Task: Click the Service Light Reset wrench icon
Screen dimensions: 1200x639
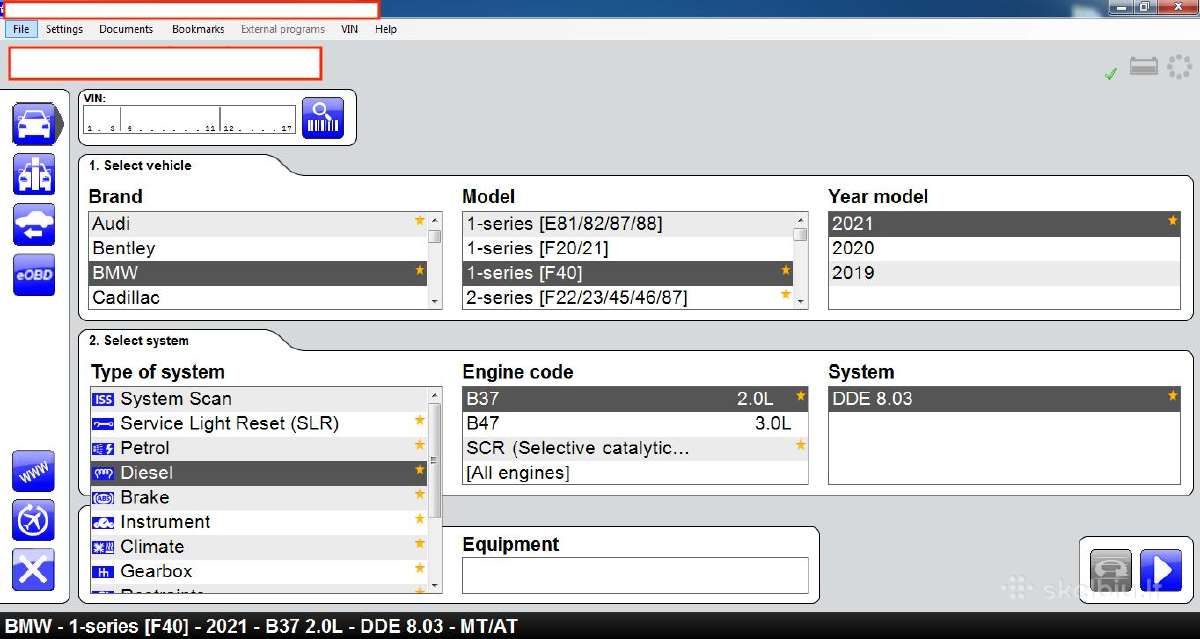Action: pos(103,424)
